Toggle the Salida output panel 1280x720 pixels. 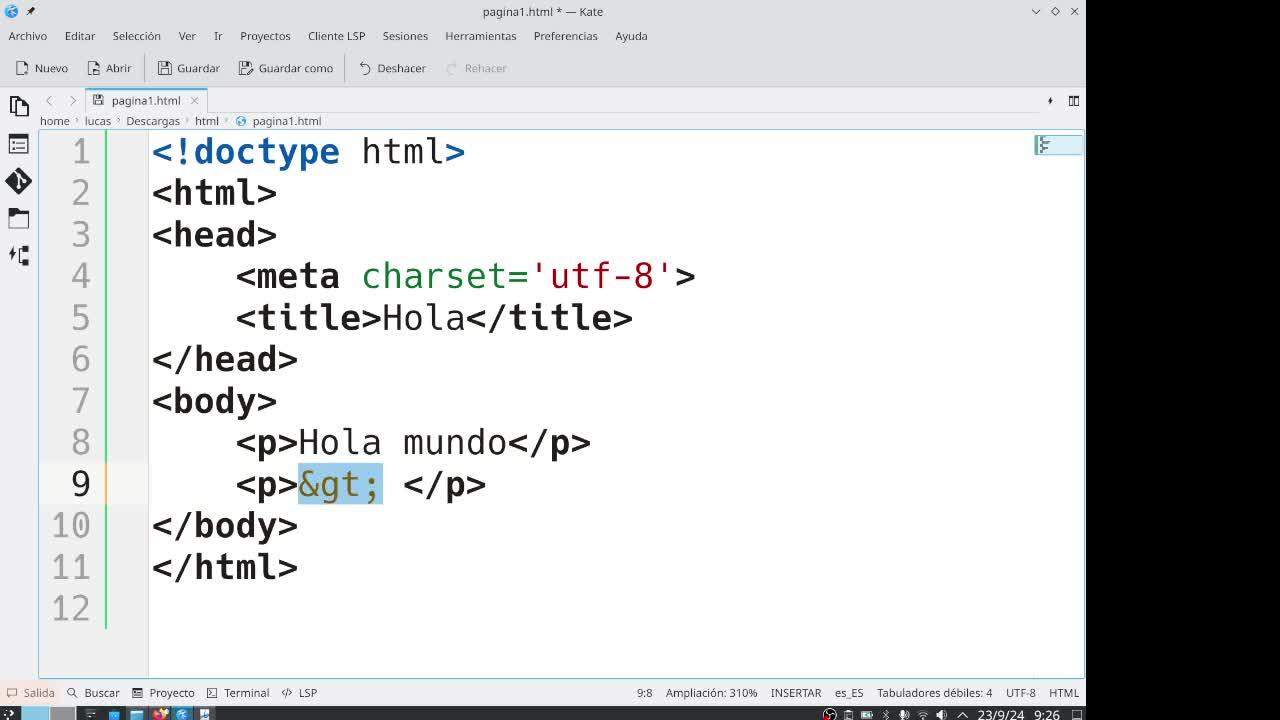point(30,693)
